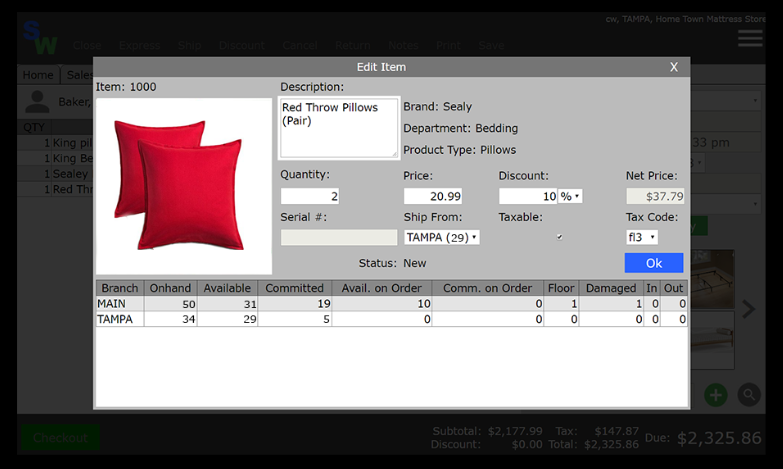Click the Branch column header

(119, 288)
